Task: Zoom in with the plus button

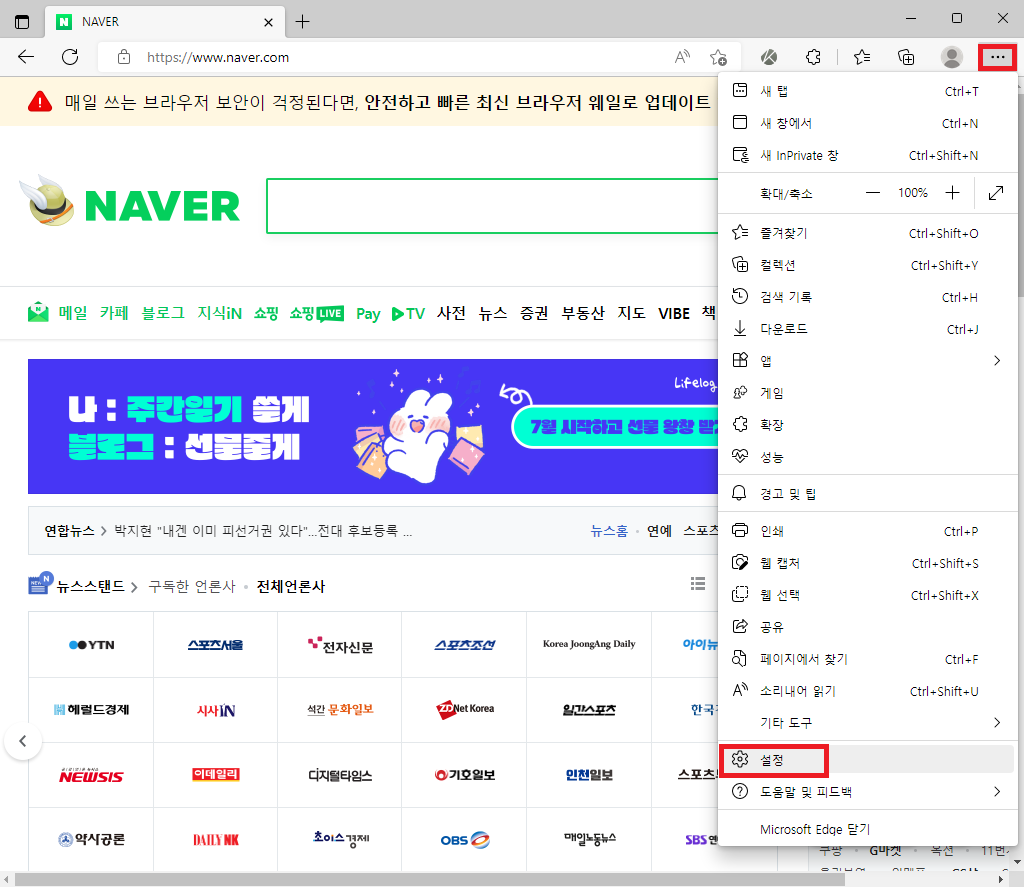Action: pos(952,193)
